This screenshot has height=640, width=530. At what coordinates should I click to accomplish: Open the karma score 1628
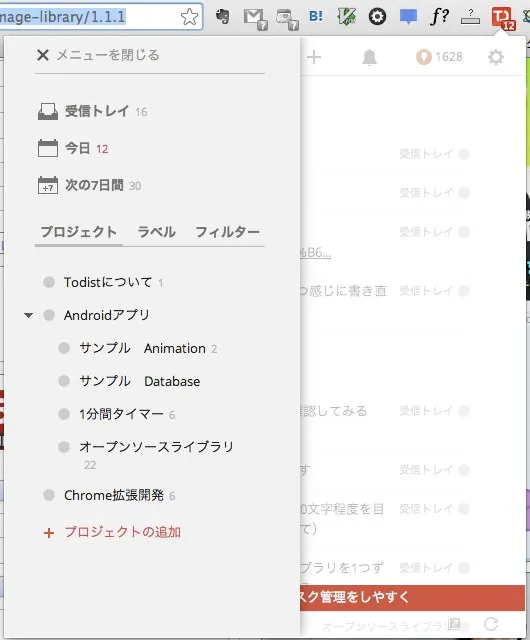439,57
